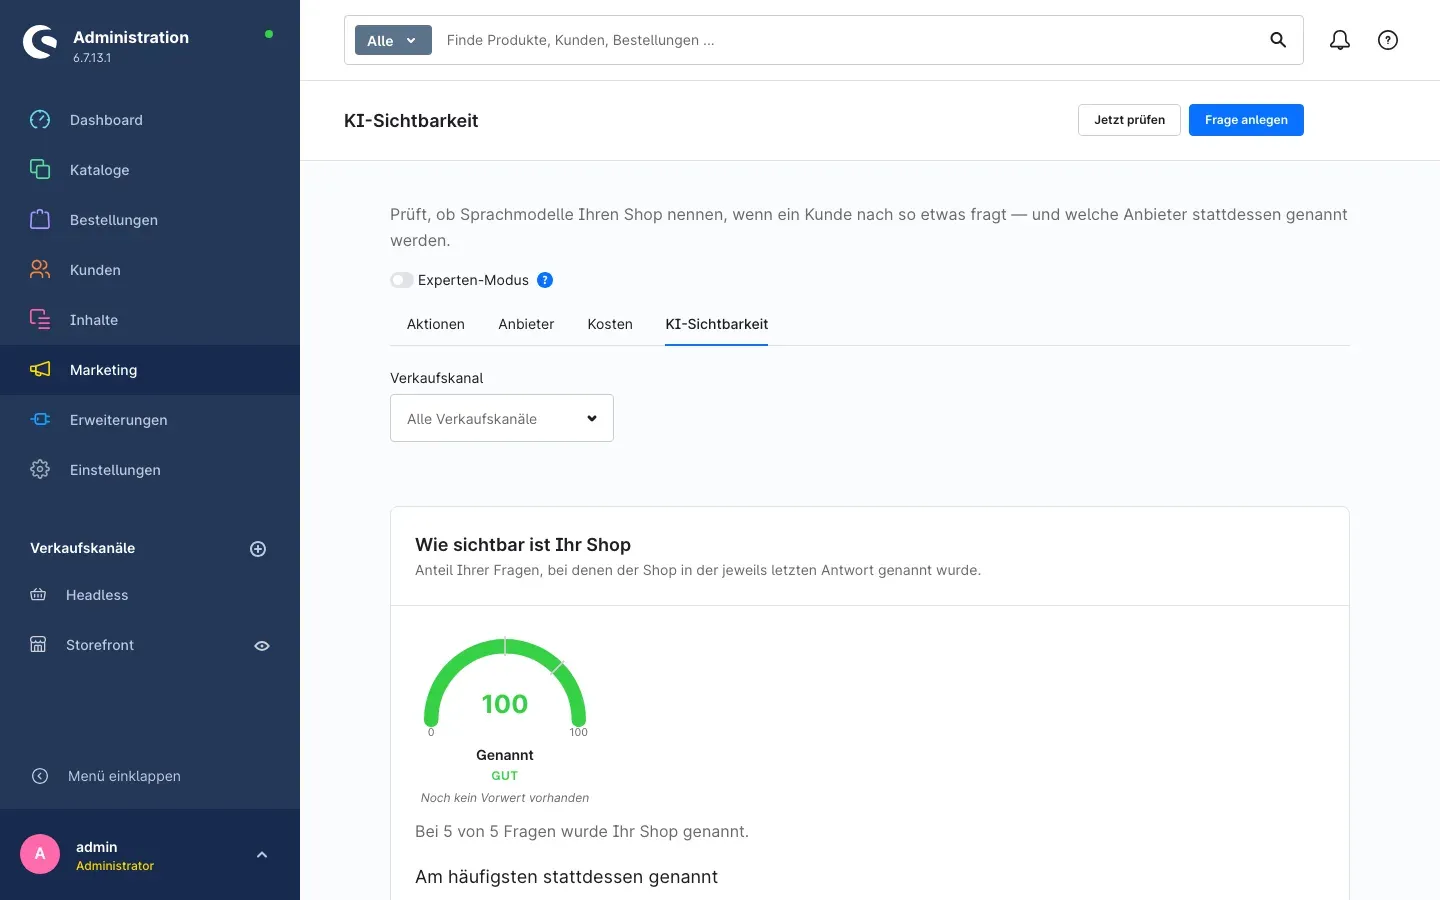Switch to the Aktionen tab

pos(436,324)
